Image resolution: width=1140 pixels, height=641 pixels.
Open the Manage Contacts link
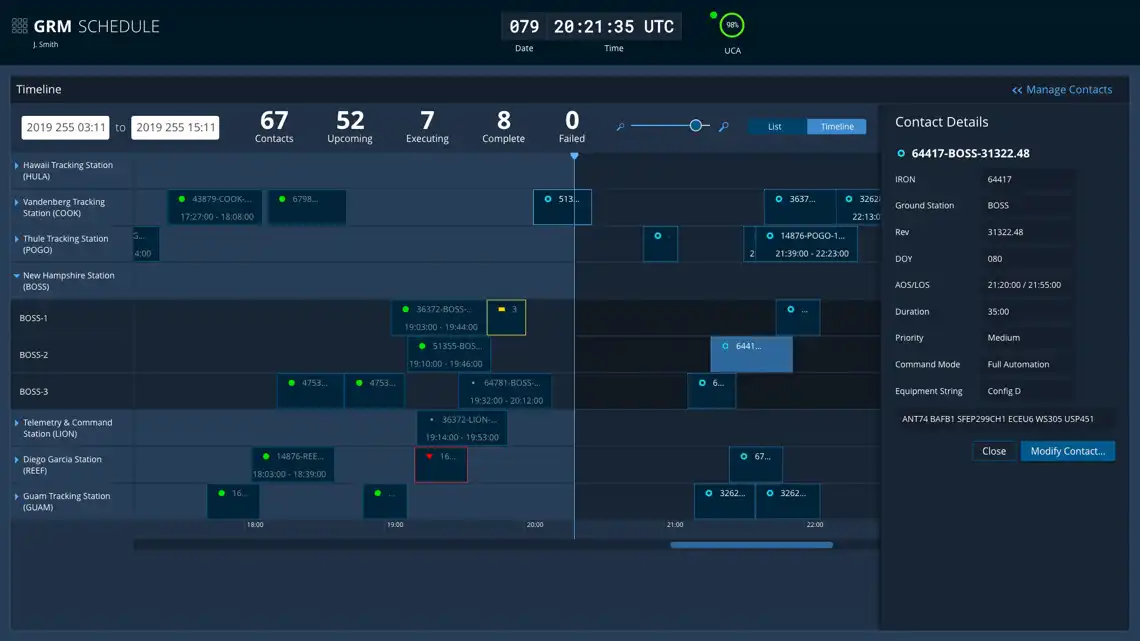click(x=1061, y=89)
